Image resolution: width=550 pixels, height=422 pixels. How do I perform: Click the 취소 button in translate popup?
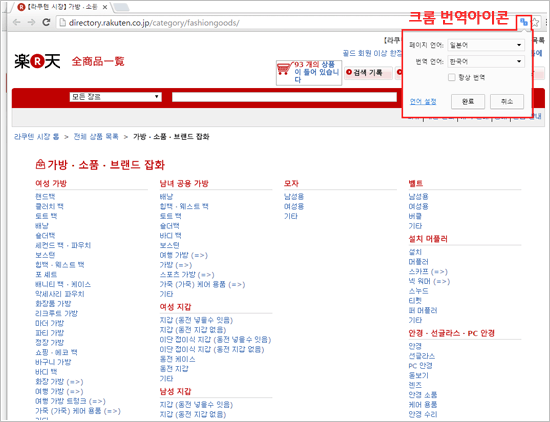(507, 101)
